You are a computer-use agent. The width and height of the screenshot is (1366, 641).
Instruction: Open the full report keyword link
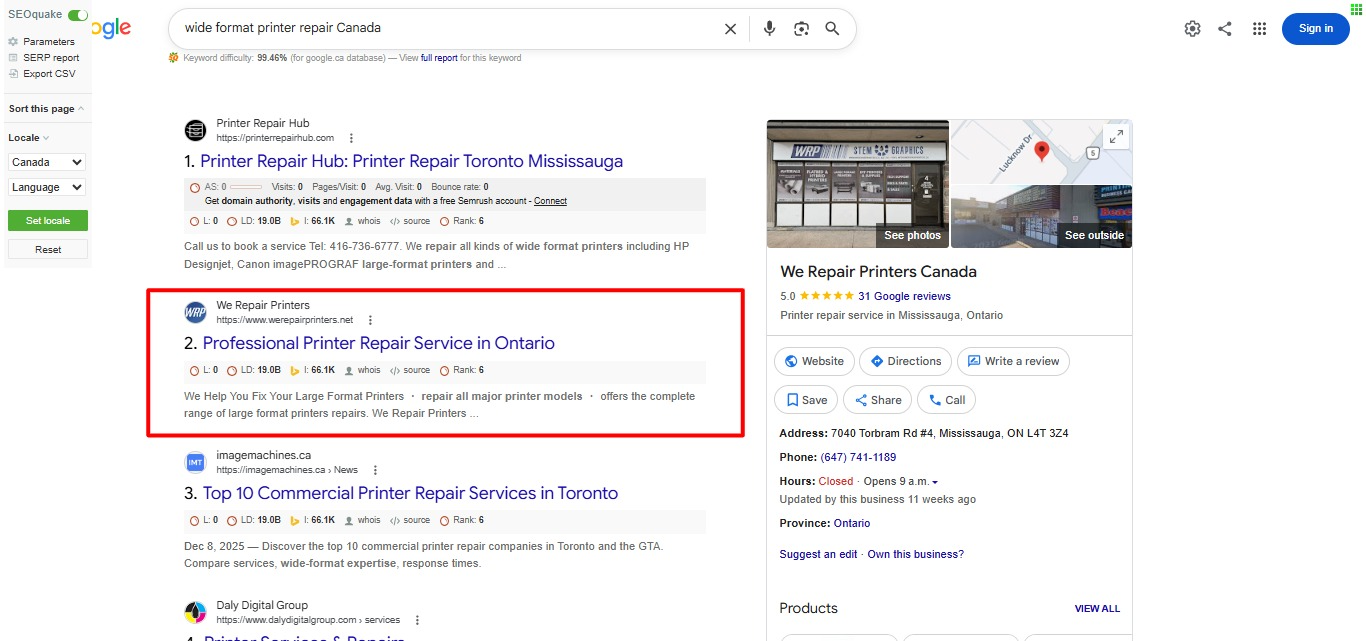click(x=440, y=58)
